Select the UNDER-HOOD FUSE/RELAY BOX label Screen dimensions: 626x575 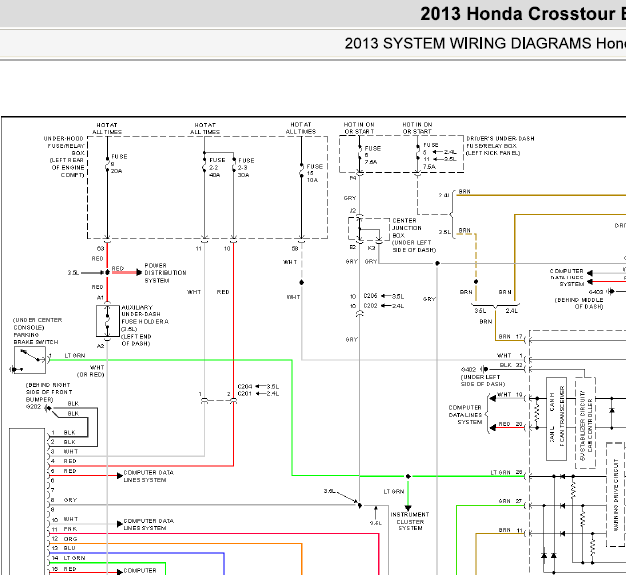pyautogui.click(x=64, y=157)
